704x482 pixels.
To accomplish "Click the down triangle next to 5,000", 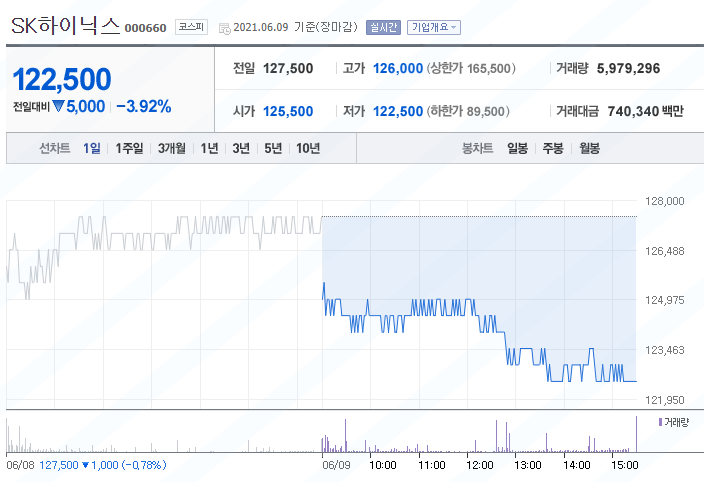I will click(58, 106).
